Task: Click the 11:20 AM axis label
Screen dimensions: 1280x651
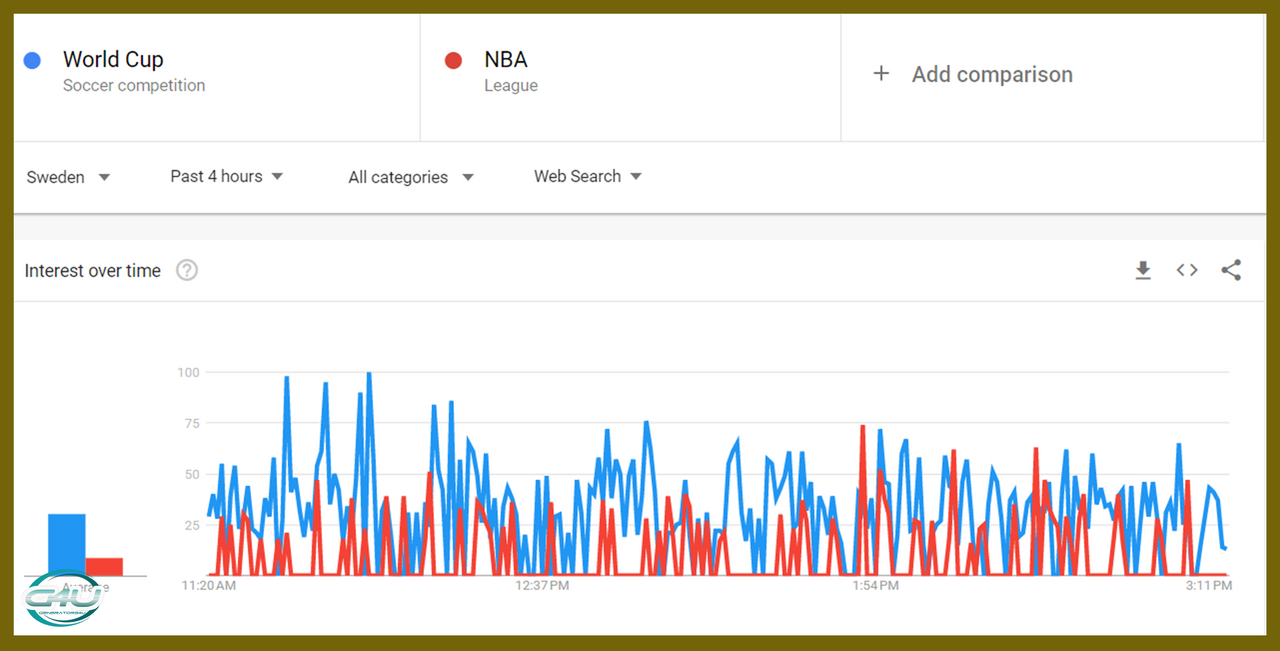Action: point(209,585)
